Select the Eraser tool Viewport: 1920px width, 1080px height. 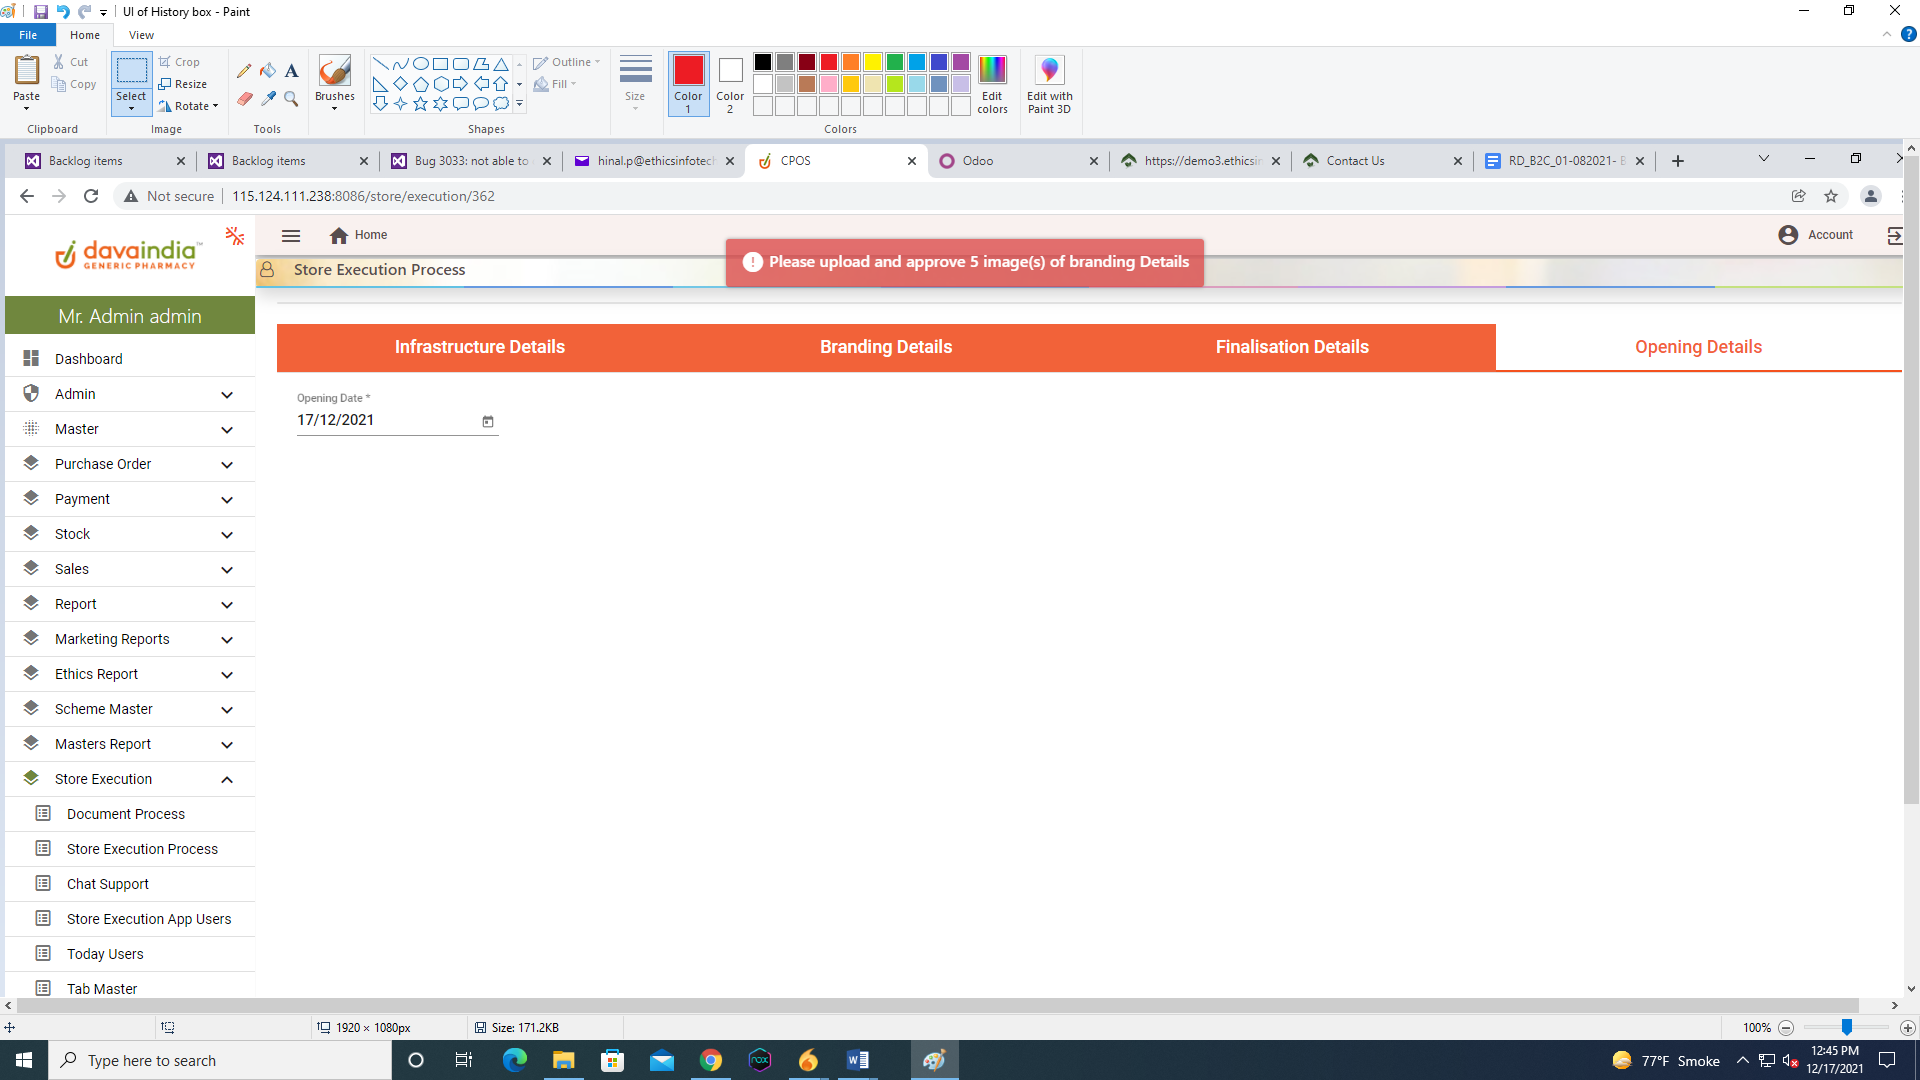point(244,98)
